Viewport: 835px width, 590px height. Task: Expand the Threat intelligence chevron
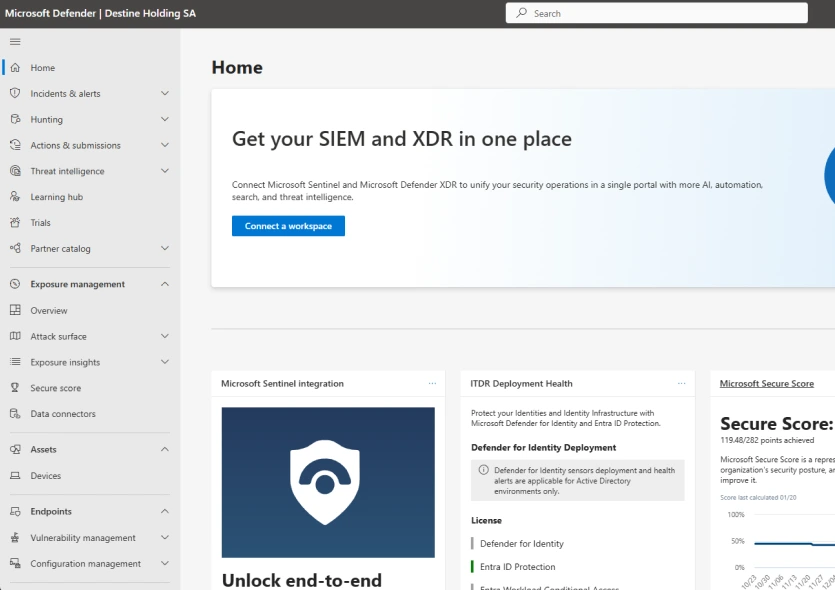(165, 171)
